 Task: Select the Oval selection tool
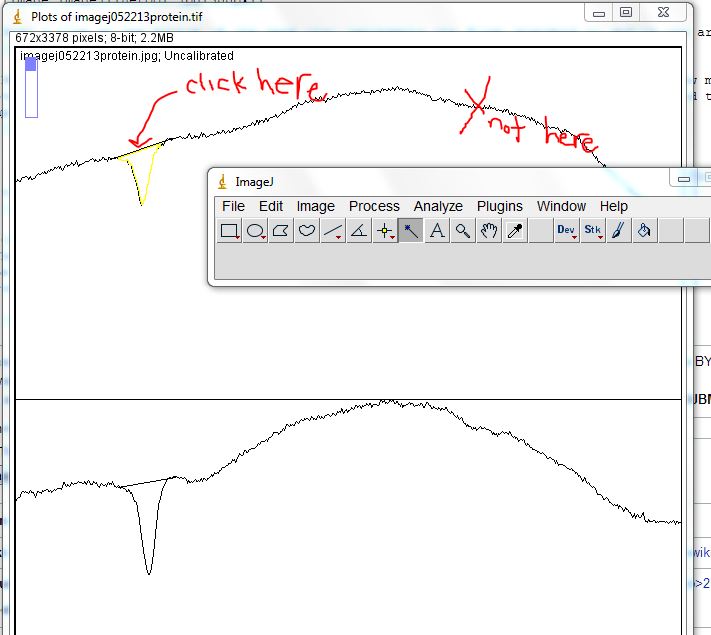pyautogui.click(x=256, y=231)
